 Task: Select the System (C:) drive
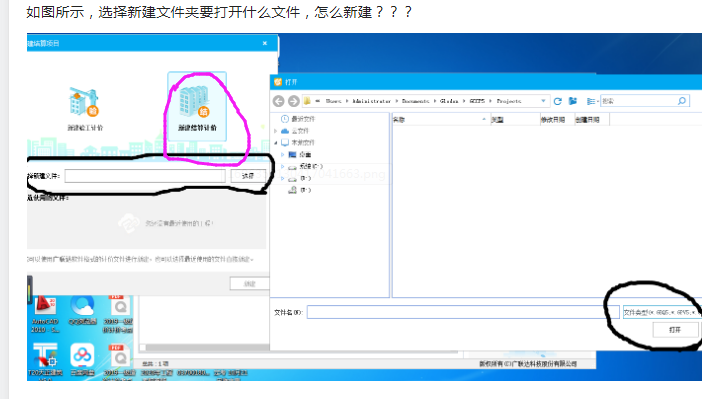point(305,166)
